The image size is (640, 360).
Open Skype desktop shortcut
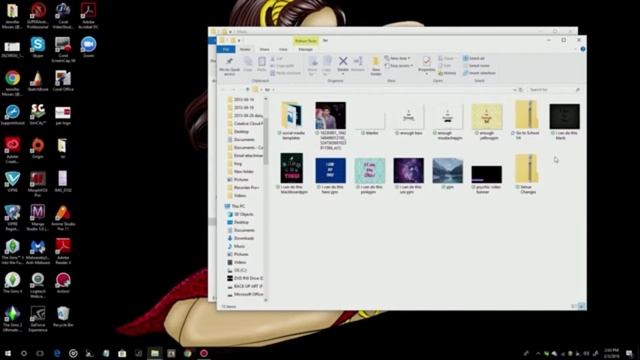38,47
